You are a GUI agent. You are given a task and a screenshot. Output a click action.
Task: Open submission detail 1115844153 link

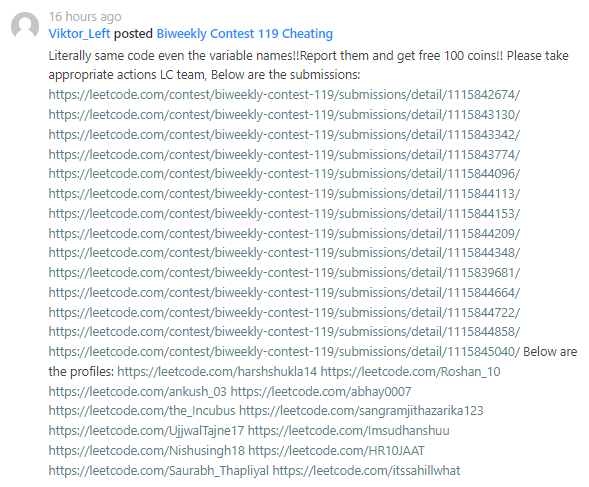[x=284, y=213]
